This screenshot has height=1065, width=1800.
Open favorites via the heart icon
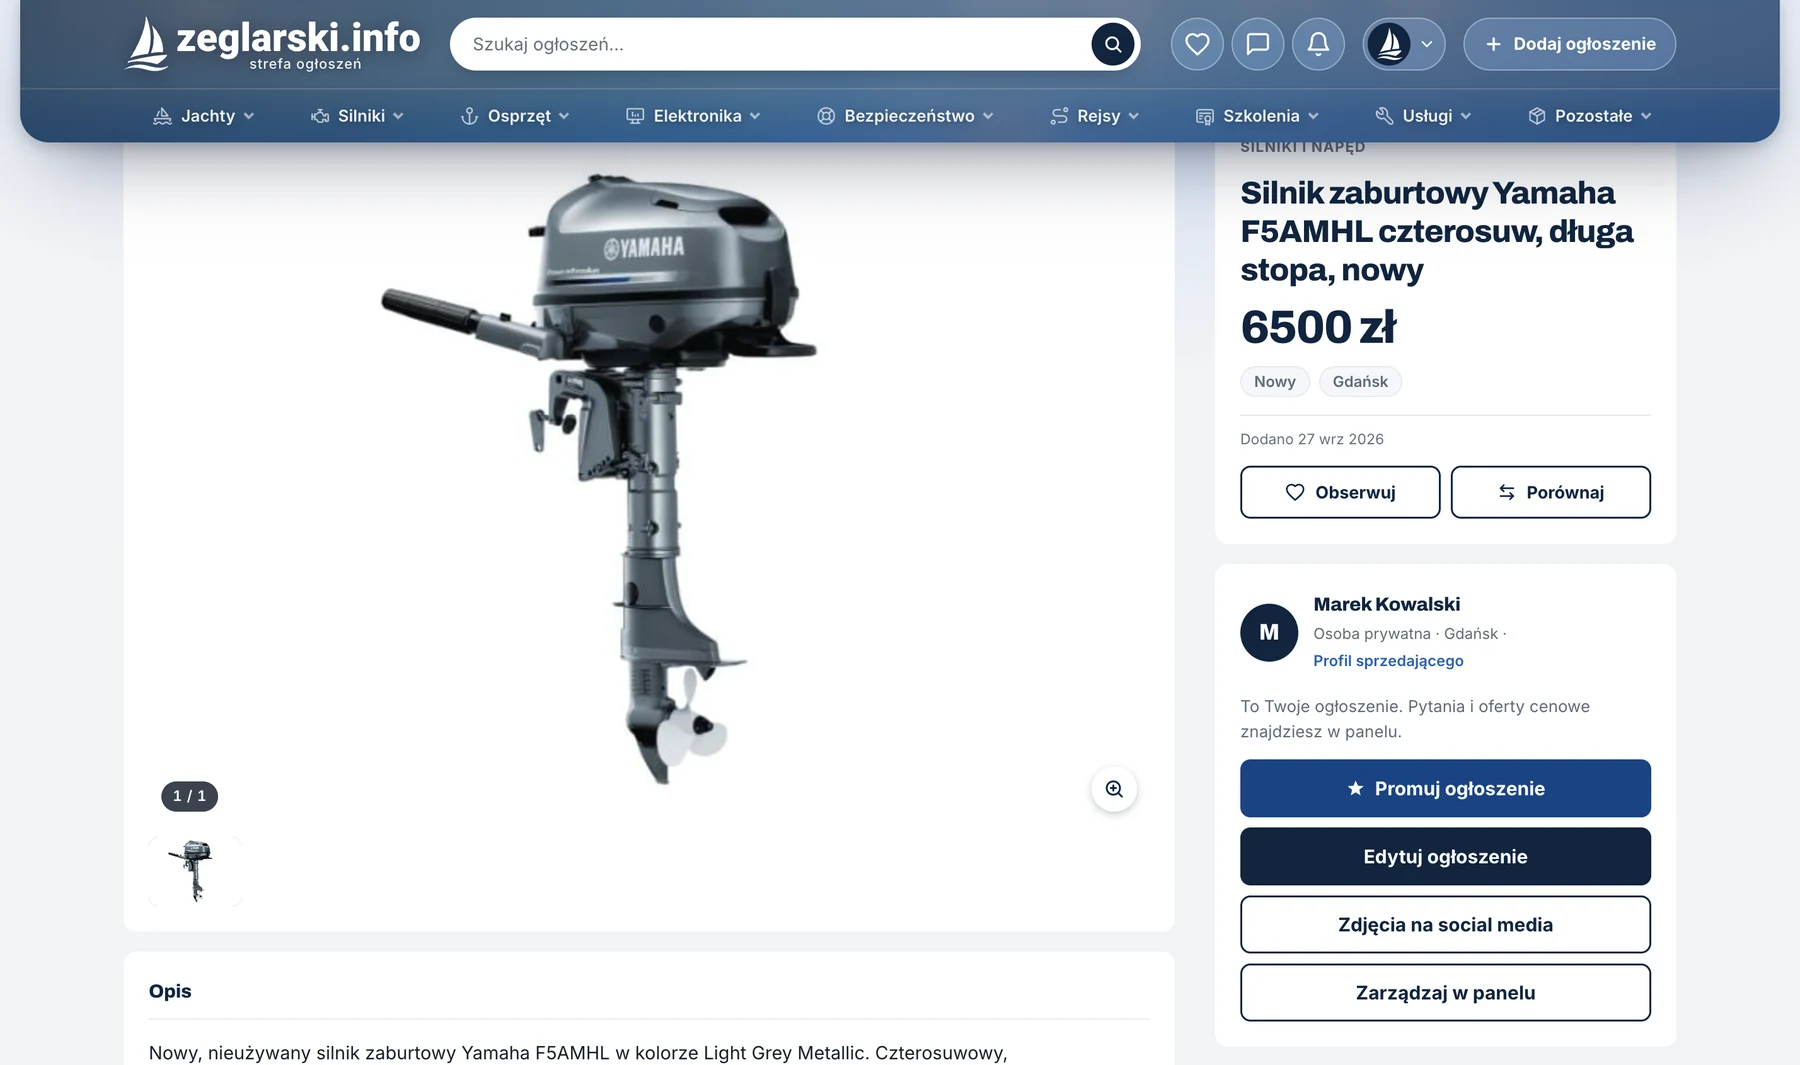tap(1197, 44)
